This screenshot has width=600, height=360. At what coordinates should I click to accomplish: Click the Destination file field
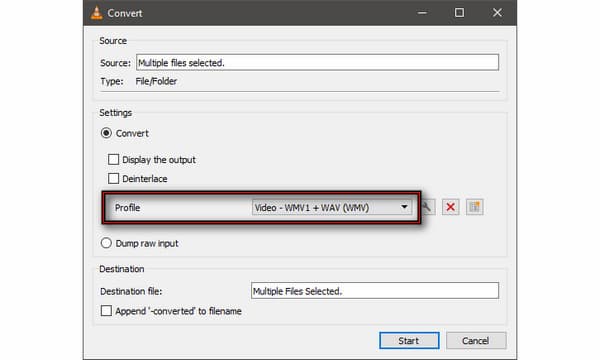pos(375,291)
